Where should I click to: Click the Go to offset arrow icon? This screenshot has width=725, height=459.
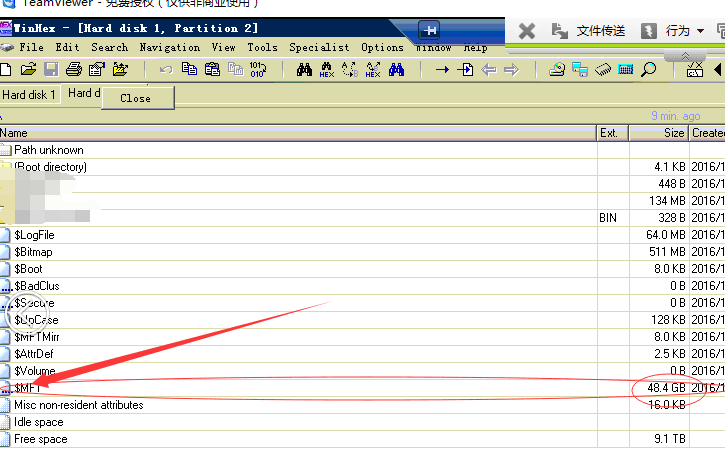442,69
